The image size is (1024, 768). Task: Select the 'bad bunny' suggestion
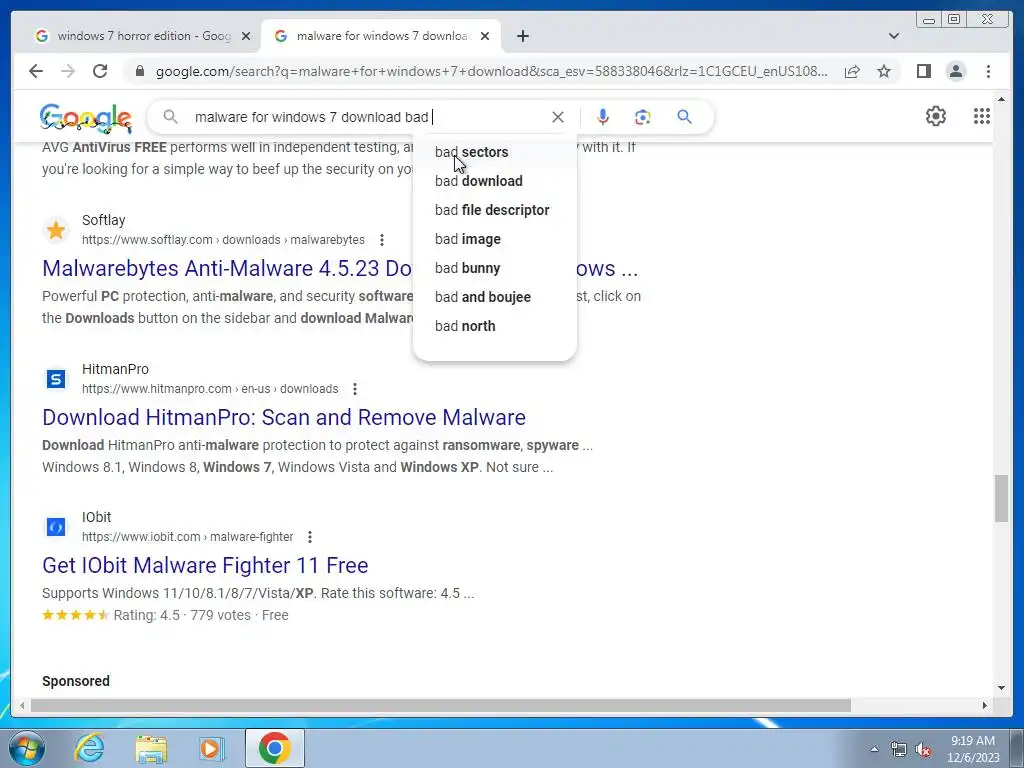pos(494,268)
